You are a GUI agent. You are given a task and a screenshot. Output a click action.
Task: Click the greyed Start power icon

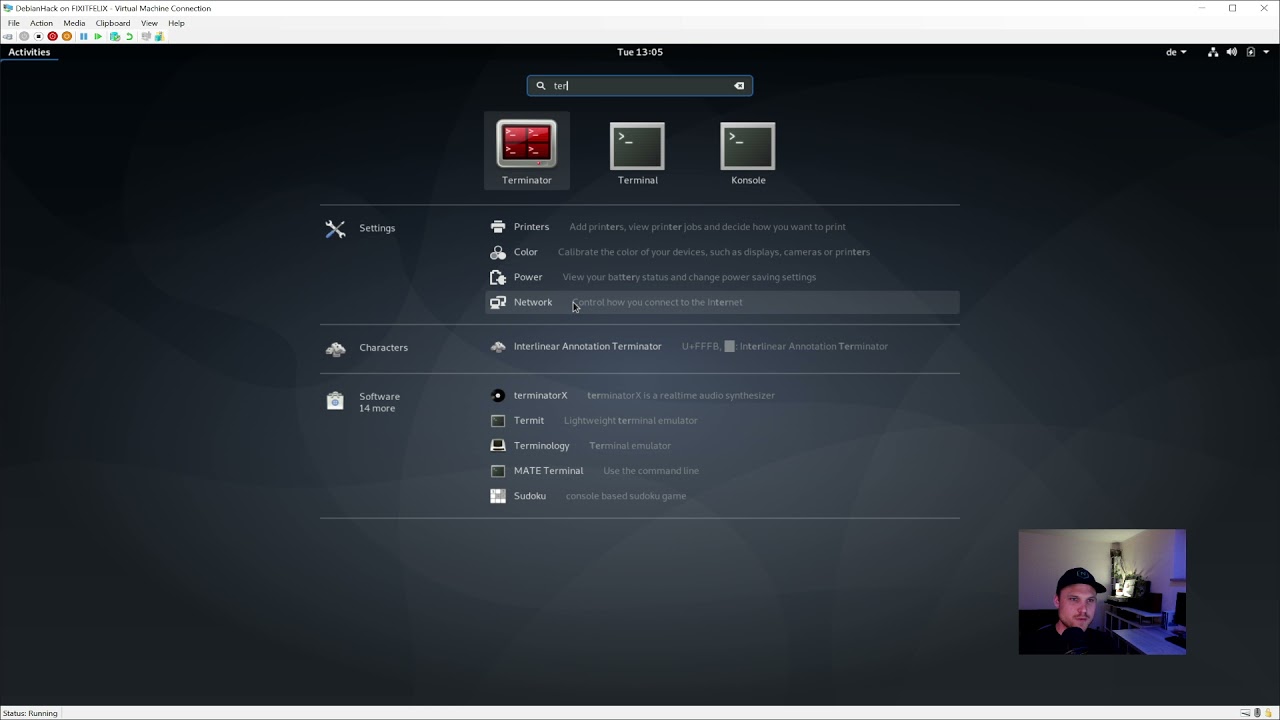tap(24, 37)
